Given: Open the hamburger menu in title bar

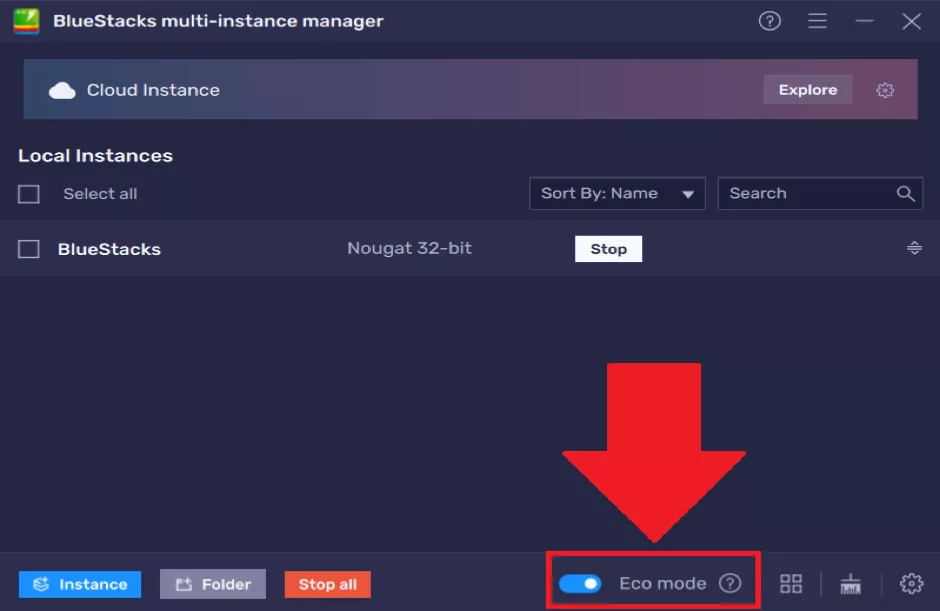Looking at the screenshot, I should tap(818, 21).
